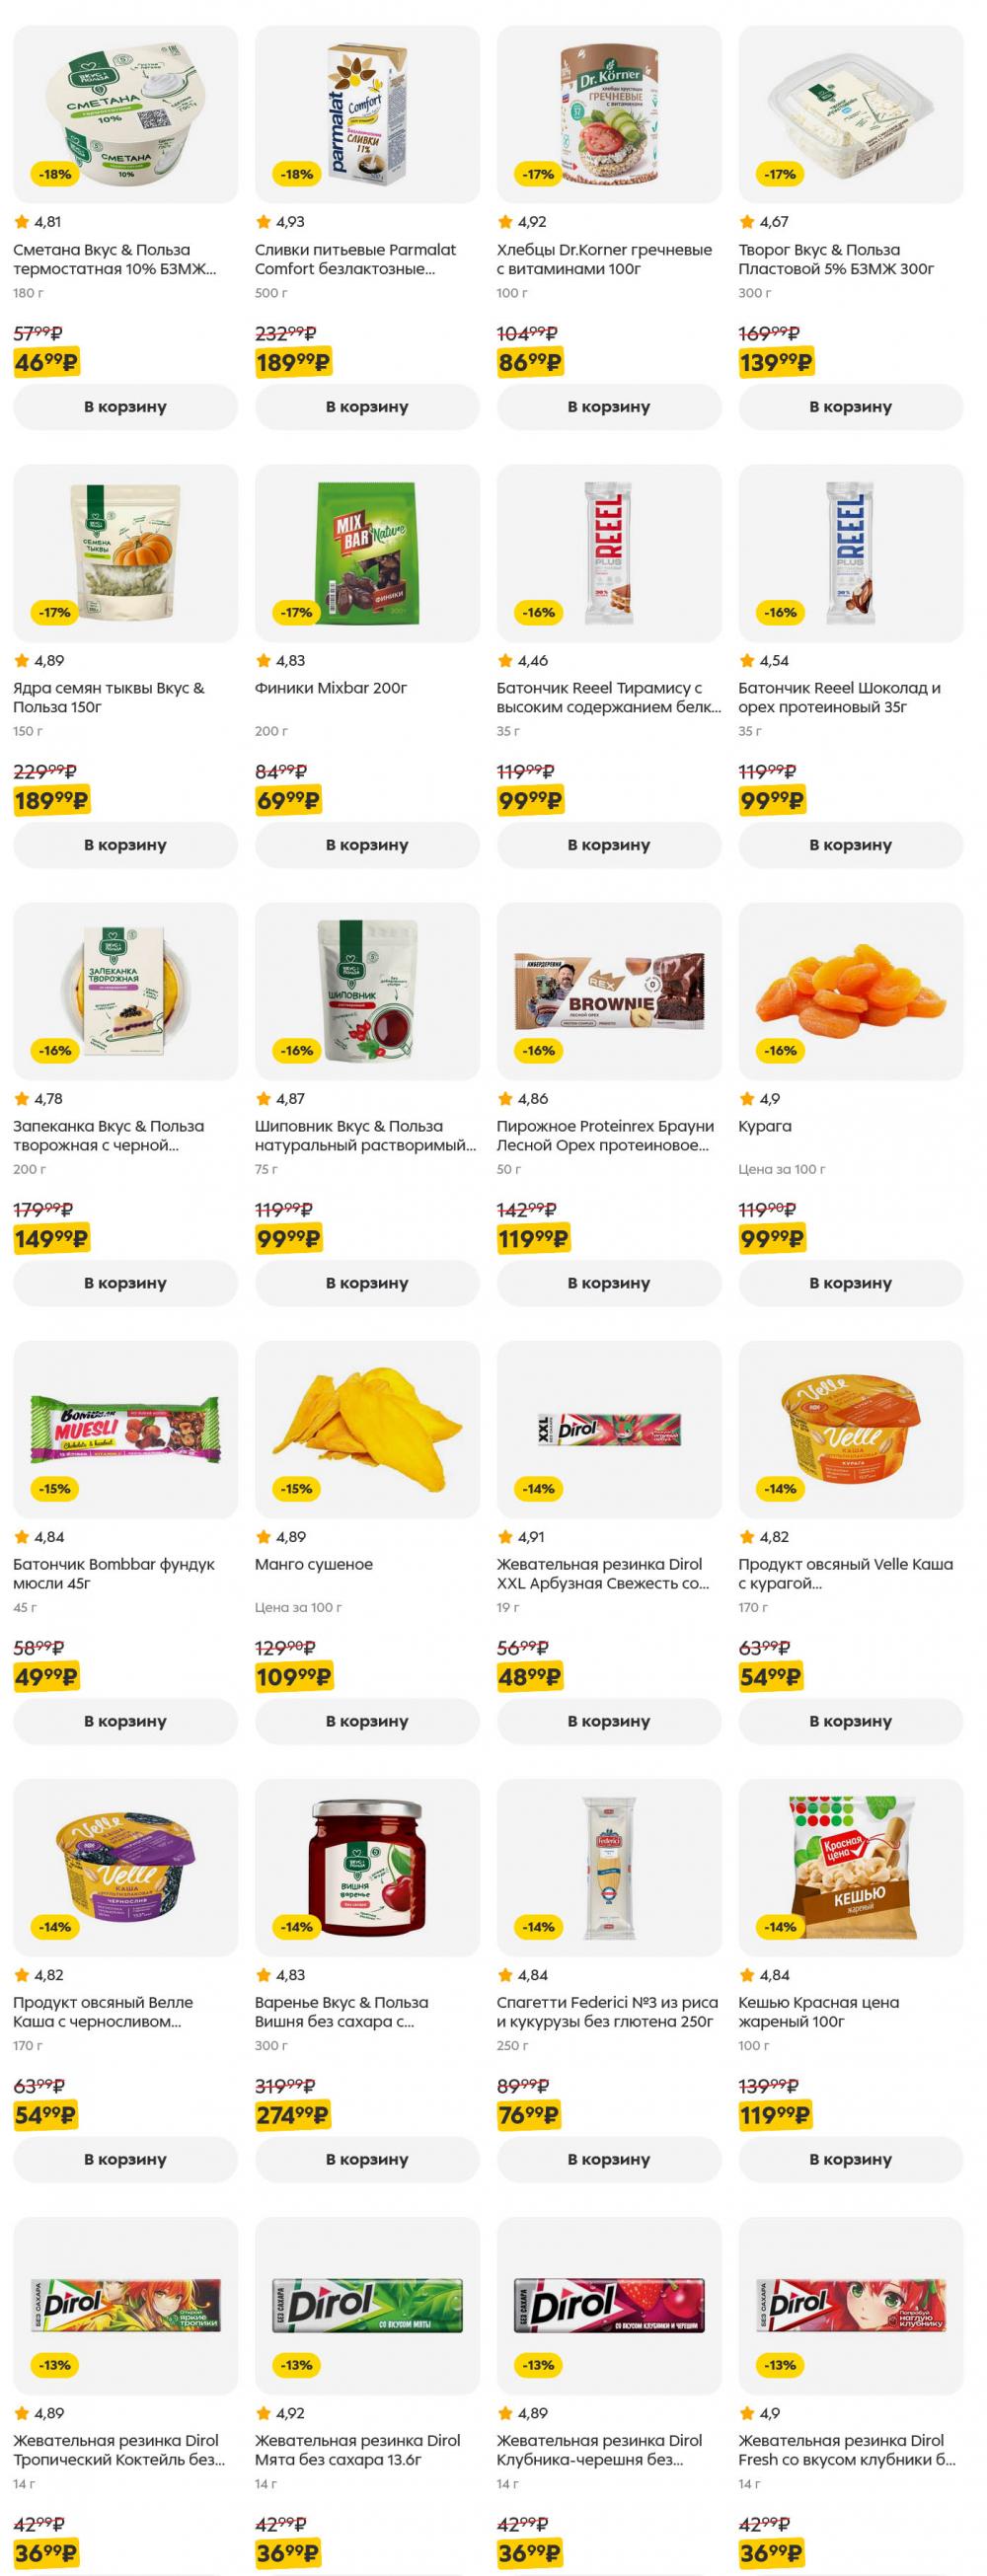Click the -16% badge on Запеканка творожная
The width and height of the screenshot is (987, 2576).
pos(55,1051)
